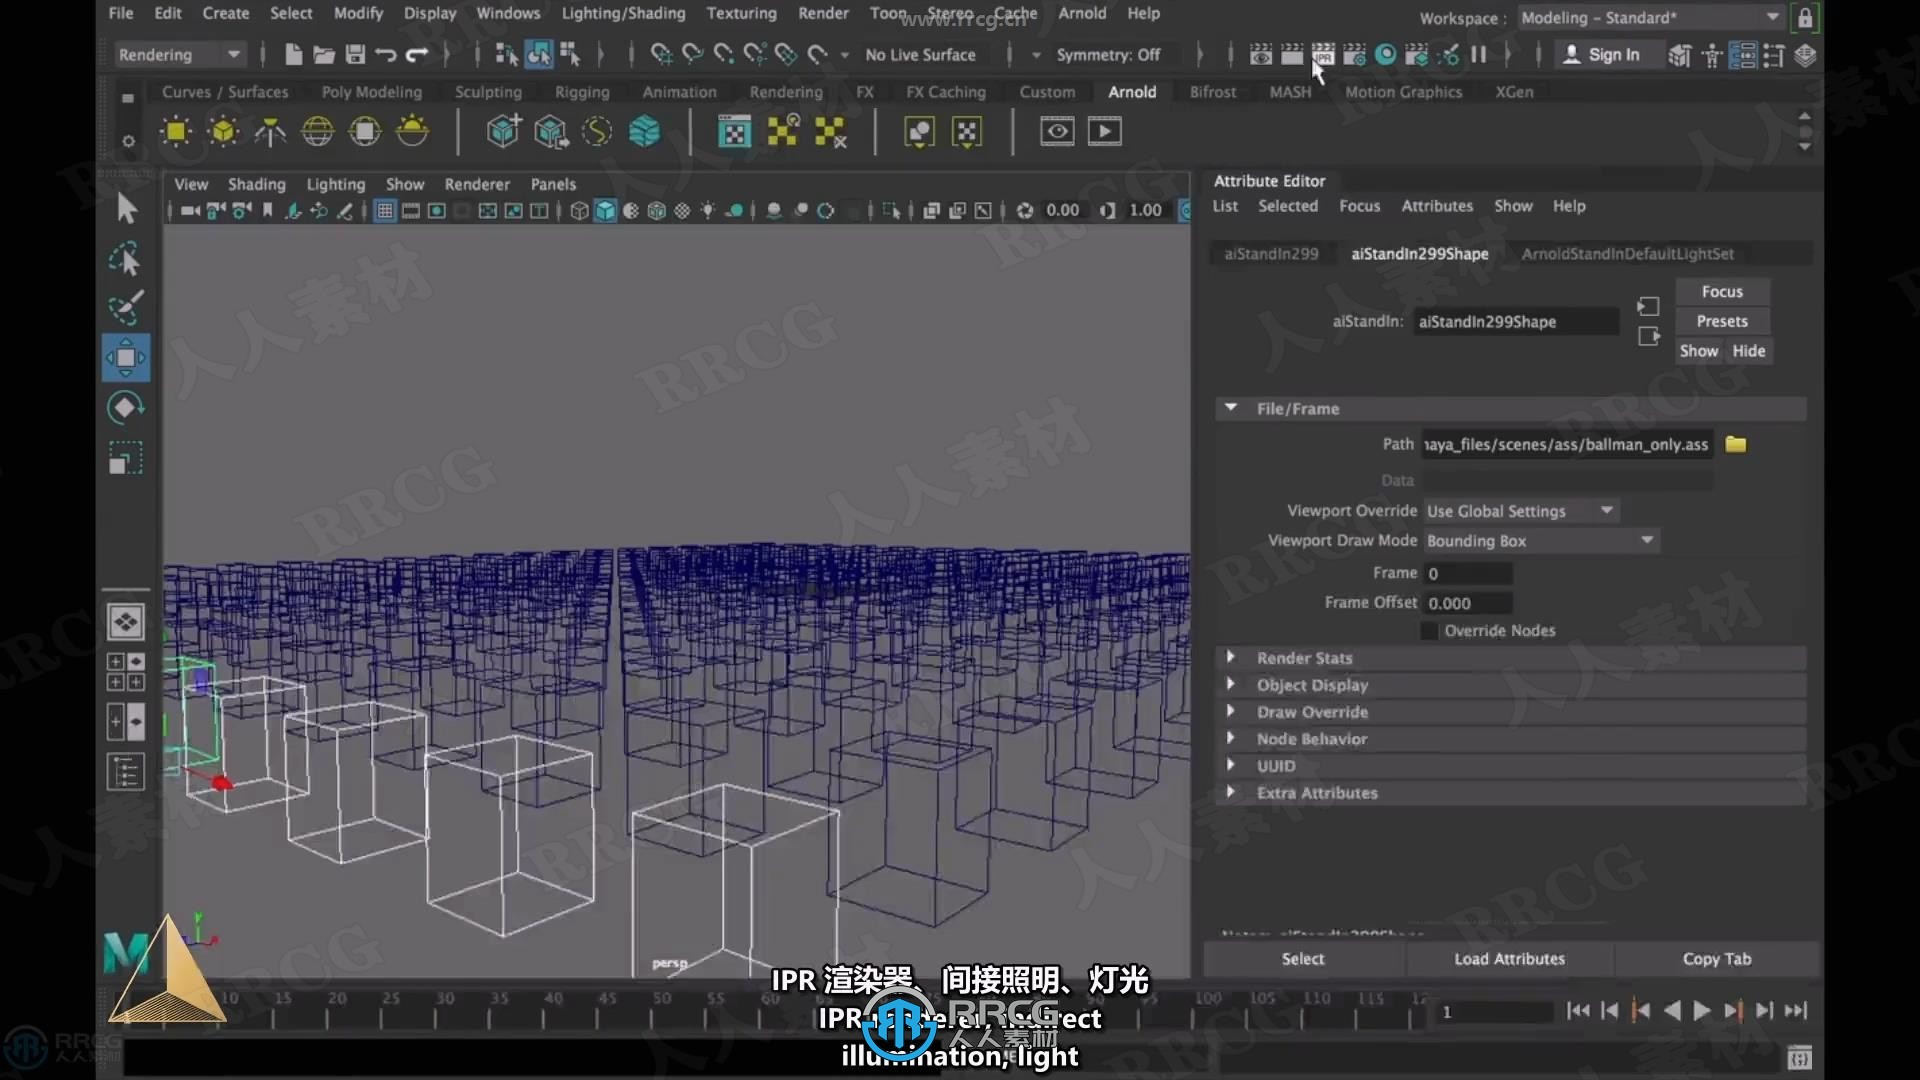Click the Frame Offset value field
The height and width of the screenshot is (1080, 1920).
point(1468,603)
